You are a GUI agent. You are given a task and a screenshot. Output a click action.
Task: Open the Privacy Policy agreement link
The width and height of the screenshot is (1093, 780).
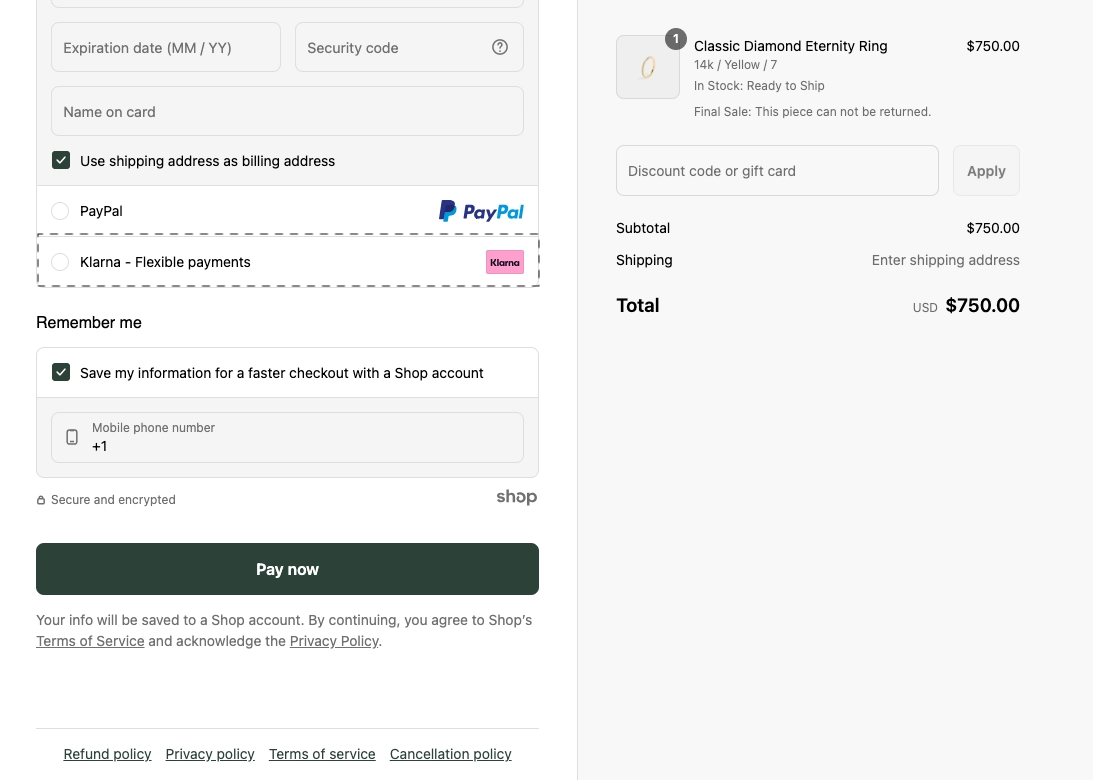(x=334, y=641)
